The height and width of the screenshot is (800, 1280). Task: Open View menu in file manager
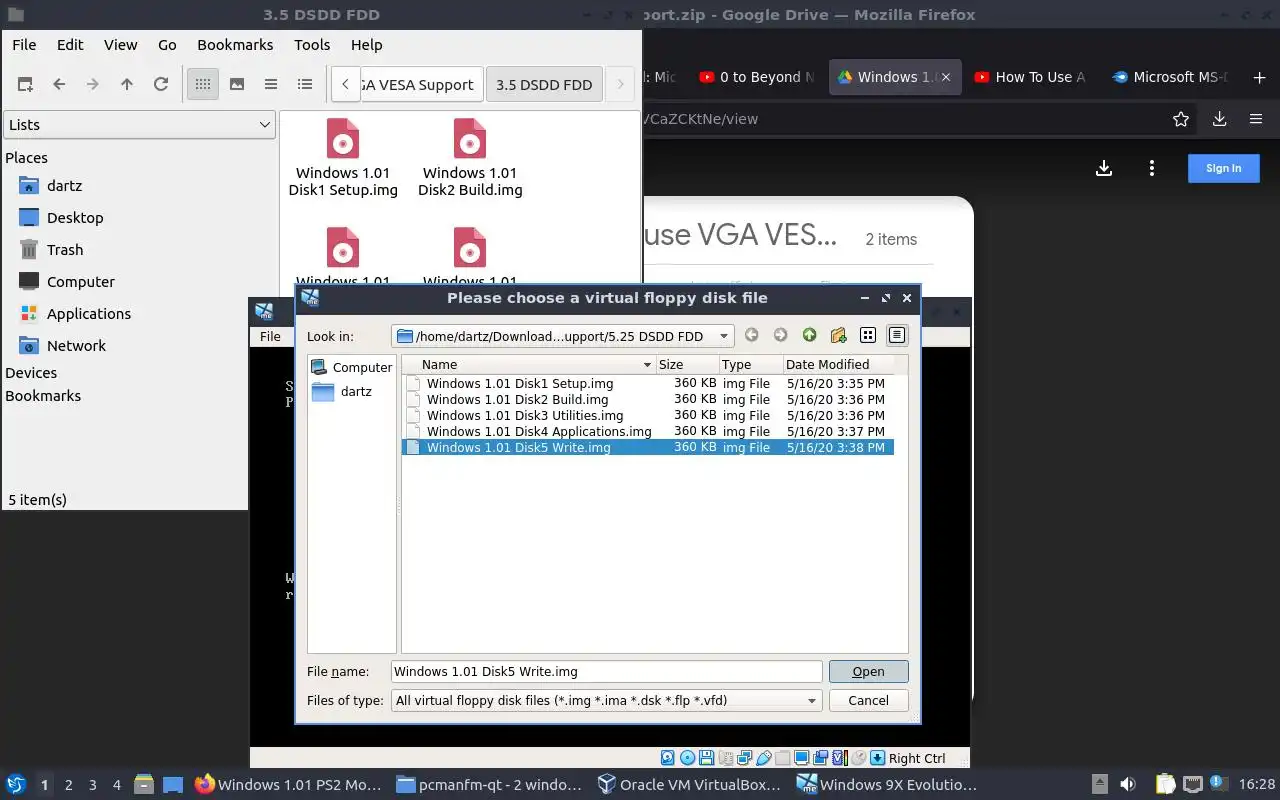coord(120,45)
